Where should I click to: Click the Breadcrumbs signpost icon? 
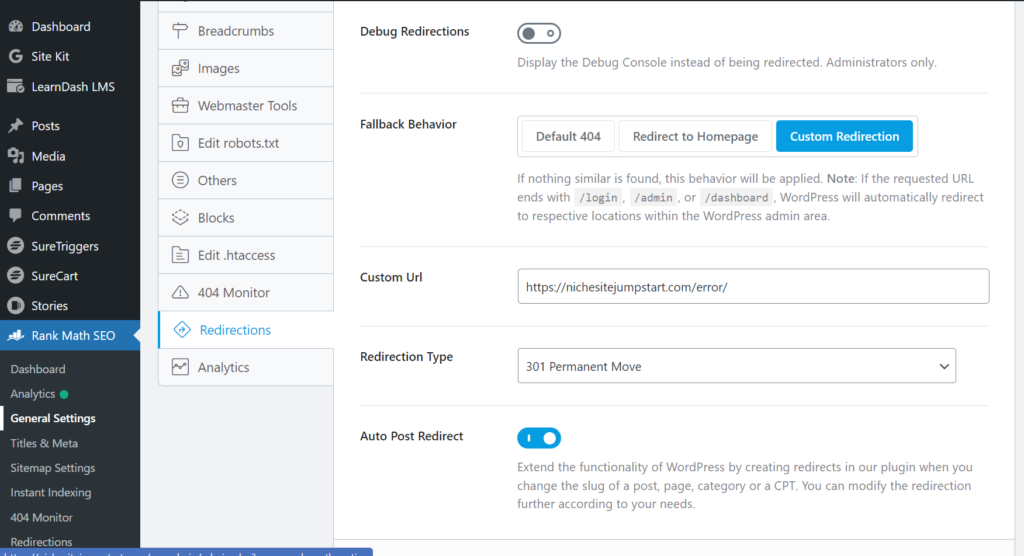click(x=180, y=31)
